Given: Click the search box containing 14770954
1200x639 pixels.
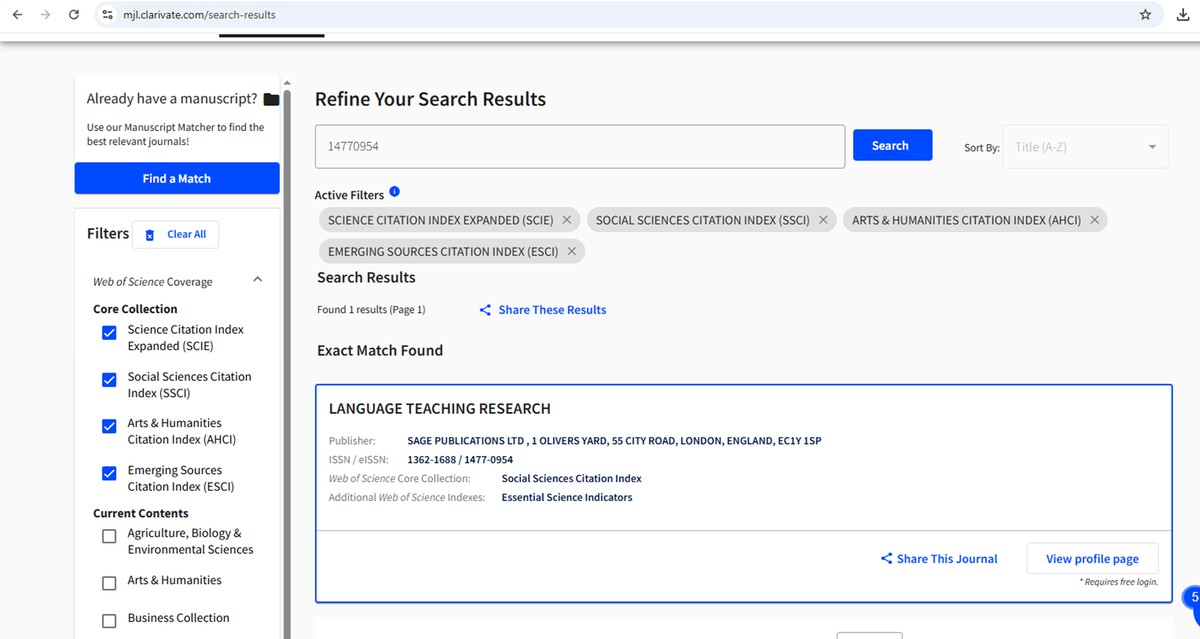Looking at the screenshot, I should (580, 146).
